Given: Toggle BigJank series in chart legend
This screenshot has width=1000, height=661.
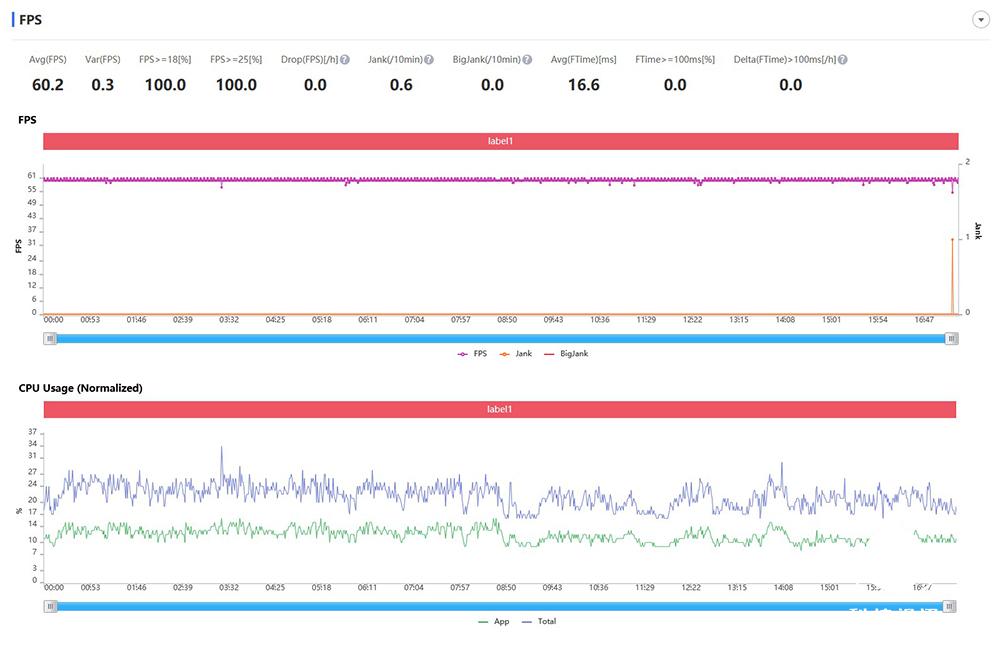Looking at the screenshot, I should point(566,353).
